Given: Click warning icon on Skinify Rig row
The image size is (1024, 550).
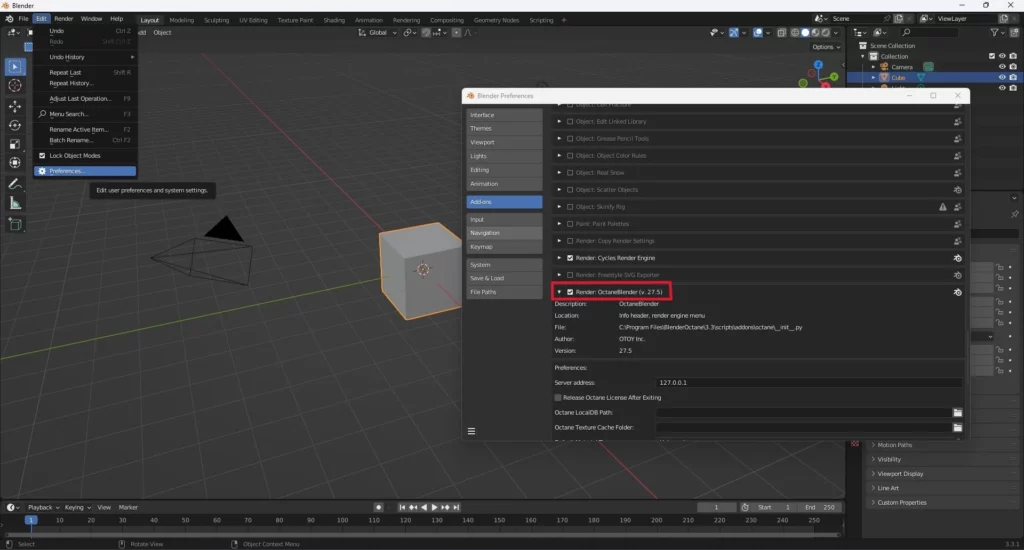Looking at the screenshot, I should 942,207.
